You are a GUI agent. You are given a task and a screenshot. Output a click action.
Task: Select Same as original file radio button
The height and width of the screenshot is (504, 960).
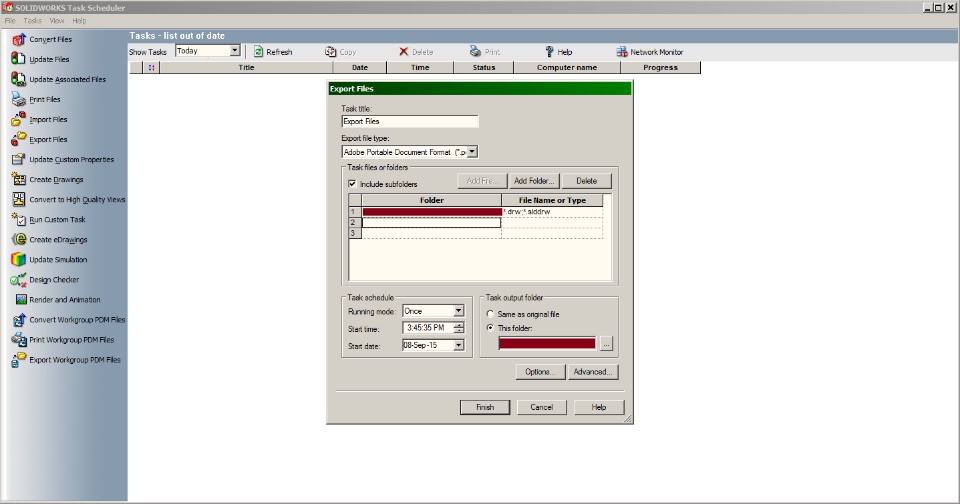point(490,314)
